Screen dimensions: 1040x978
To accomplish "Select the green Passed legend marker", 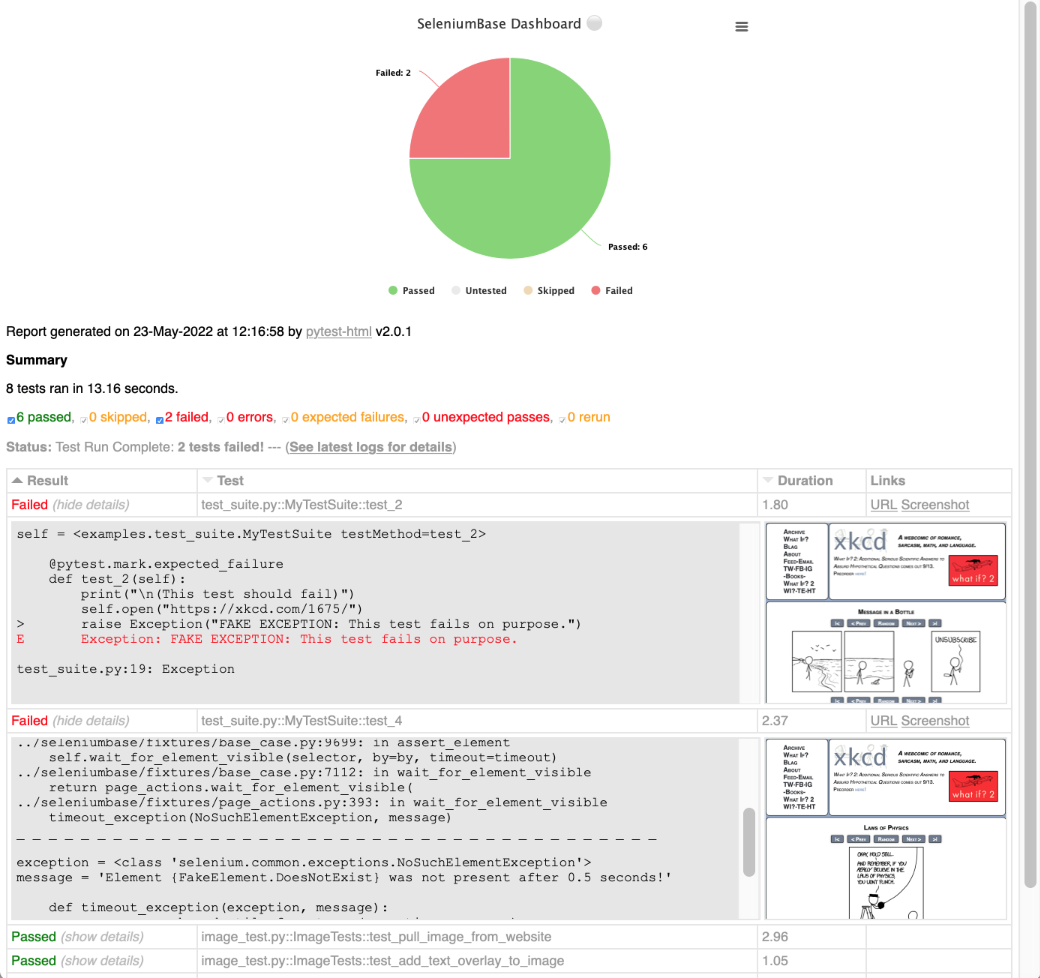I will tap(393, 290).
